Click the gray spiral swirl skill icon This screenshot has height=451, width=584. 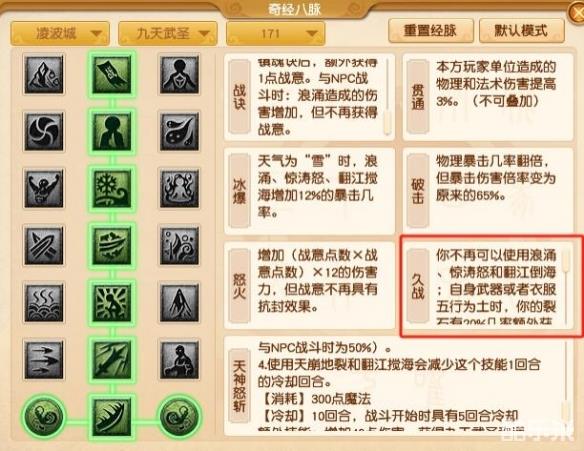44,131
